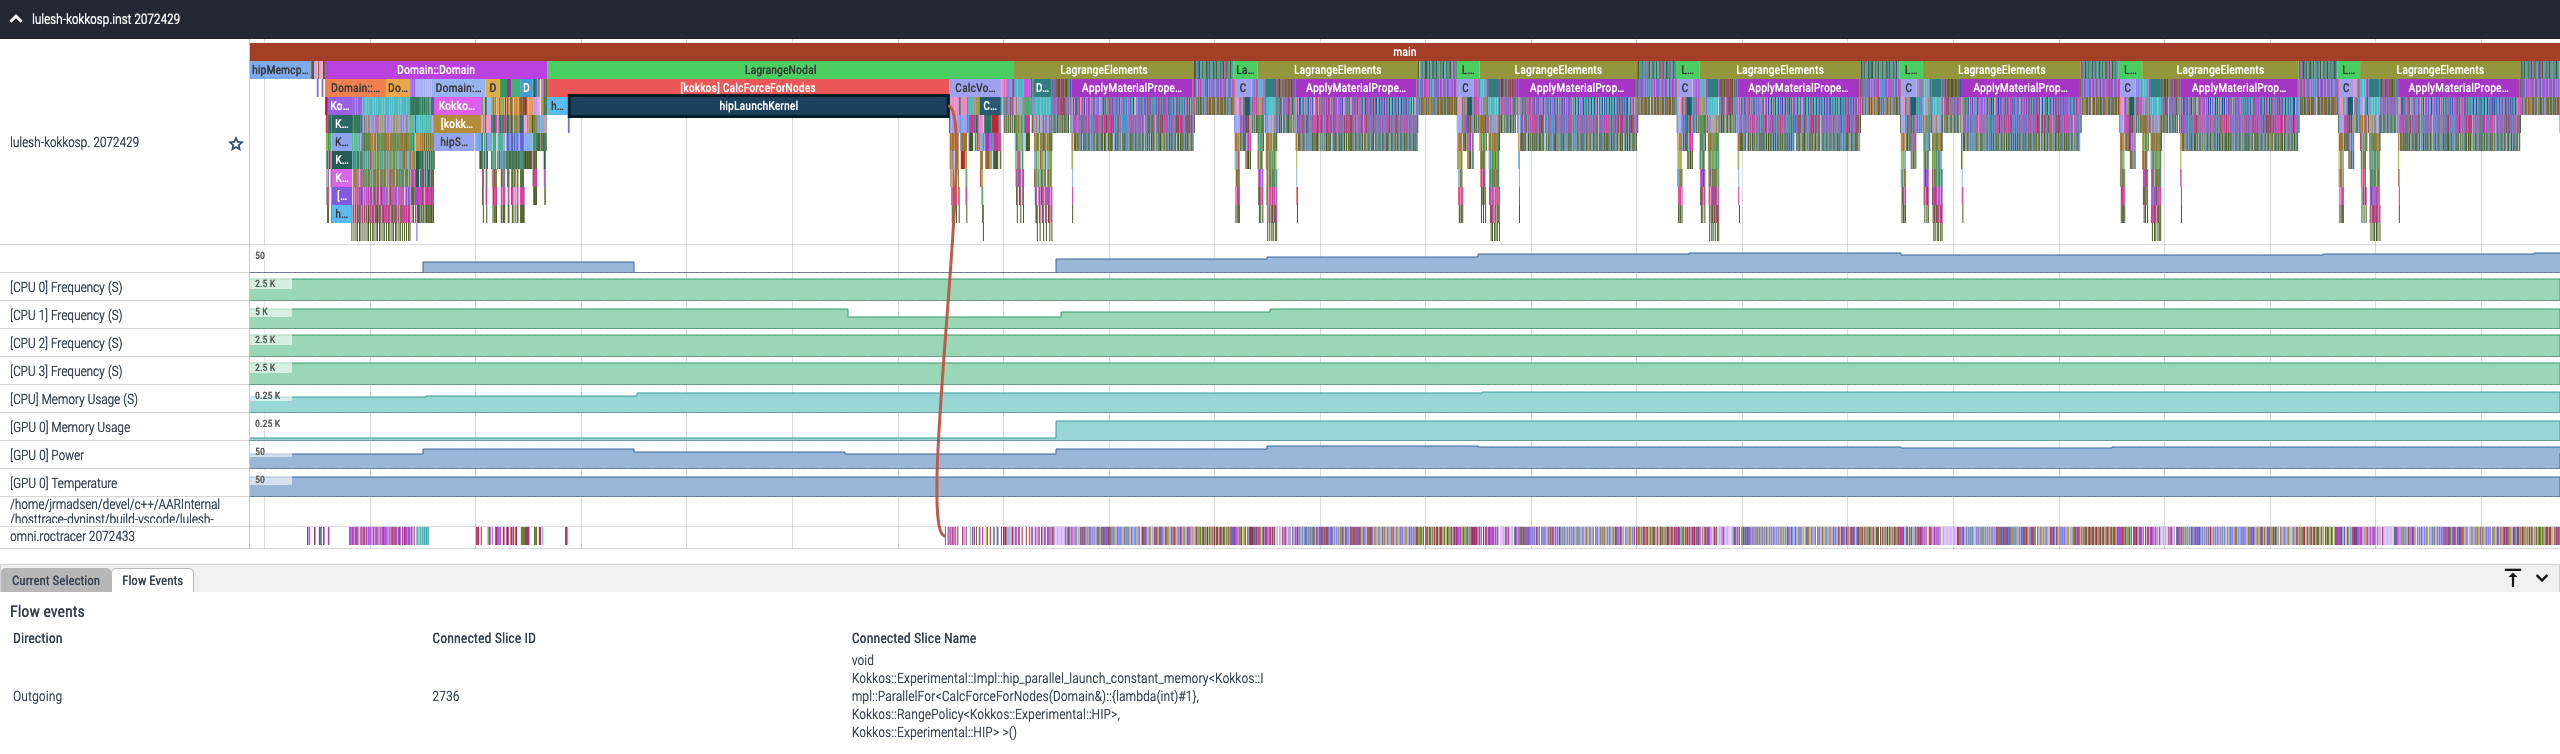2560x754 pixels.
Task: Select the [GPU 0] Memory Usage track label
Action: pyautogui.click(x=70, y=428)
